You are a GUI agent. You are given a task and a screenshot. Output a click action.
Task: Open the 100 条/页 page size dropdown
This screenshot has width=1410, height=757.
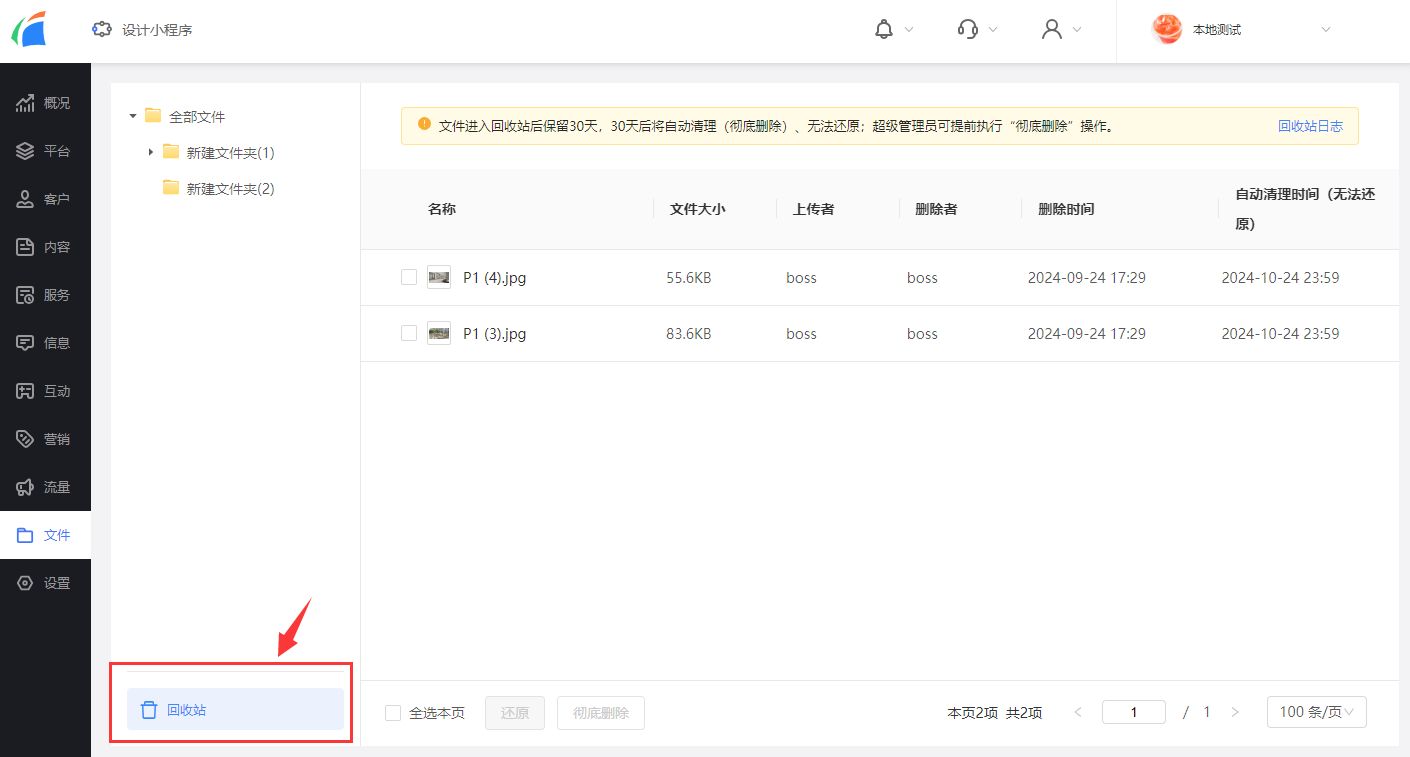coord(1316,712)
